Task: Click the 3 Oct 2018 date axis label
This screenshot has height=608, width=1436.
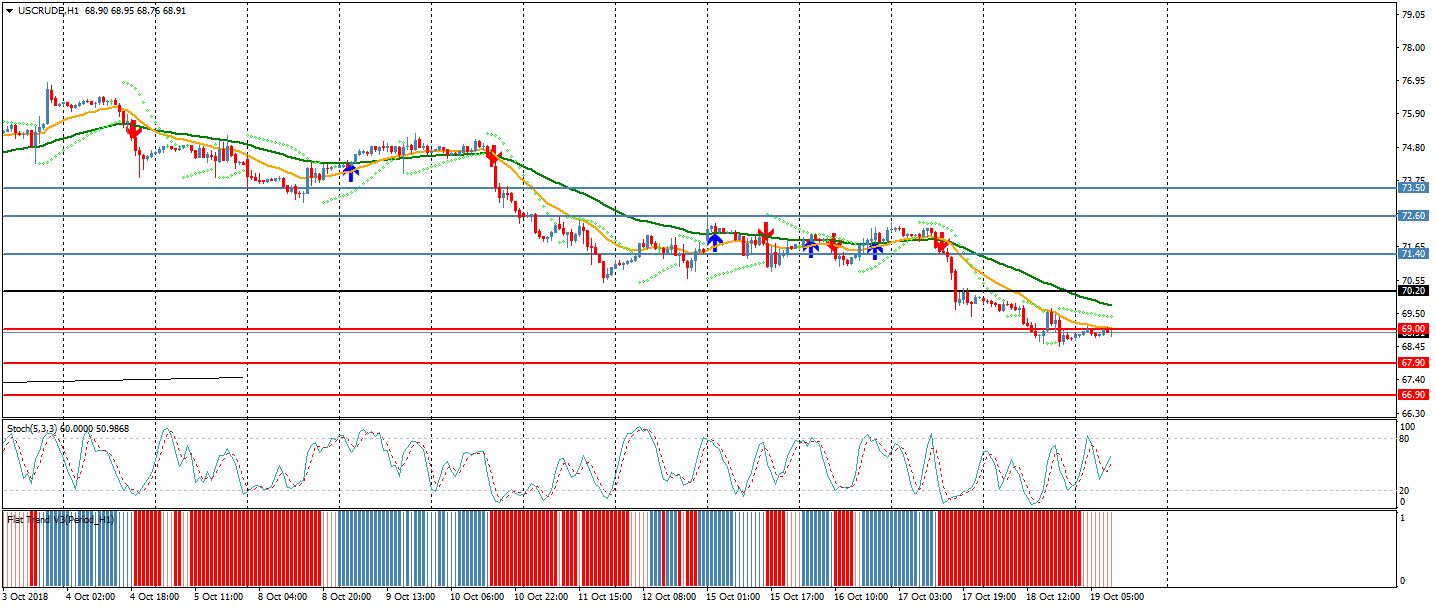Action: (25, 597)
